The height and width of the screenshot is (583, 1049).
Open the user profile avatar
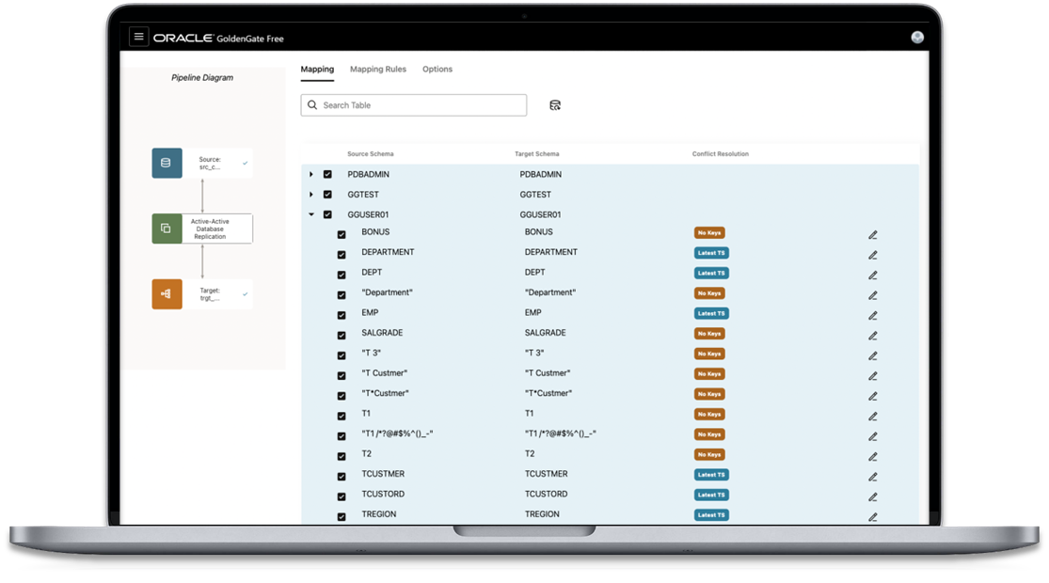coord(917,37)
